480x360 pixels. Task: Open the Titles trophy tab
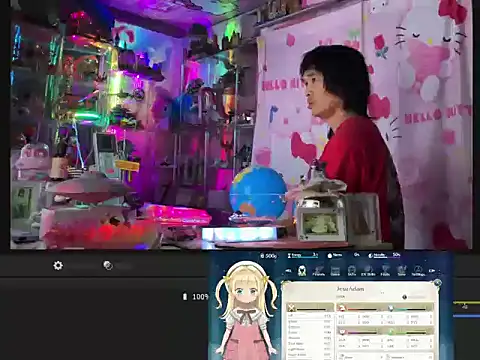tap(385, 271)
